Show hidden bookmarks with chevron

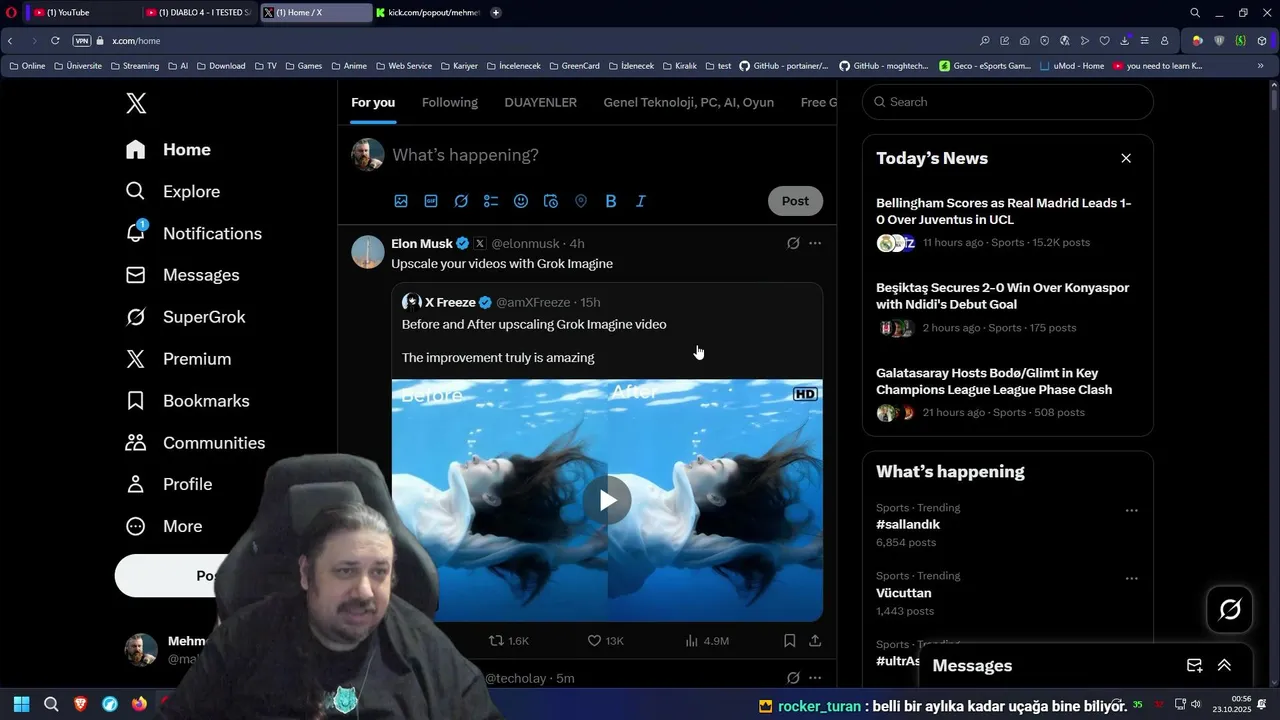pos(1260,66)
